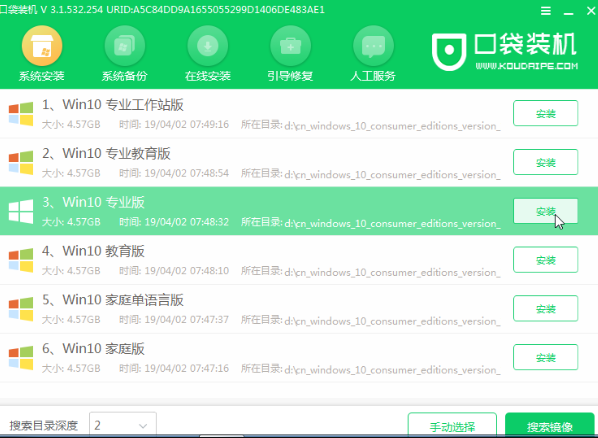Open the 引导修复 boot repair icon
This screenshot has width=598, height=438.
coord(290,46)
